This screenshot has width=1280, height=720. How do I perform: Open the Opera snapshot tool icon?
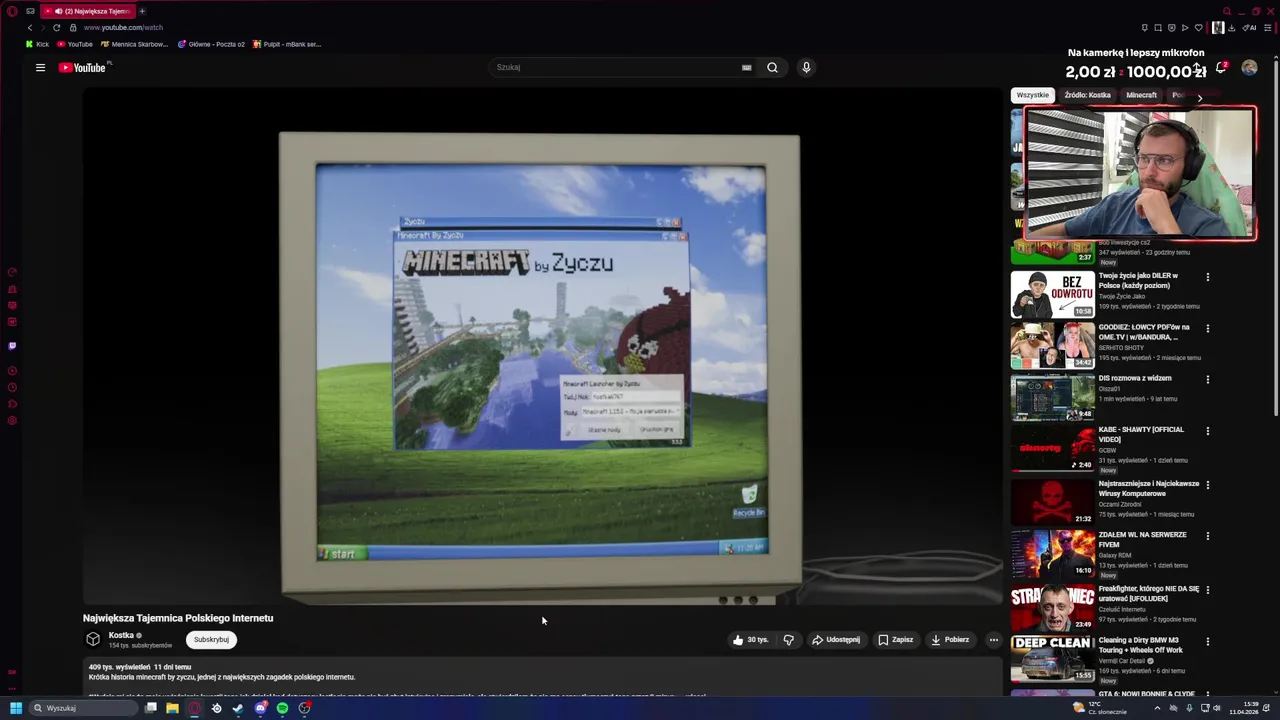coord(1158,28)
